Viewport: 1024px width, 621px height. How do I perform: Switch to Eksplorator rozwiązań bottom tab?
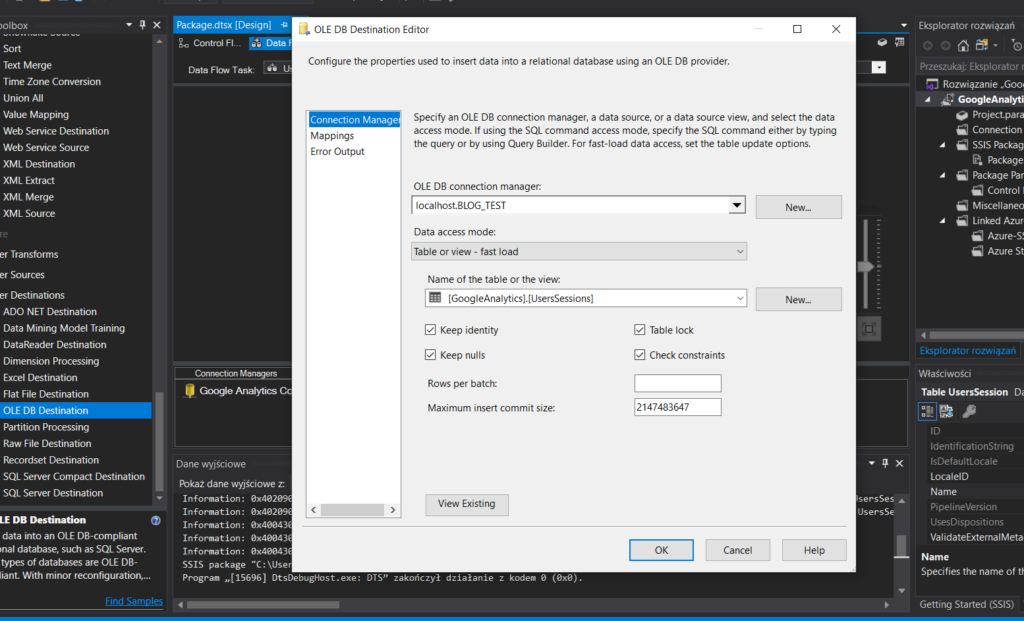(x=968, y=351)
